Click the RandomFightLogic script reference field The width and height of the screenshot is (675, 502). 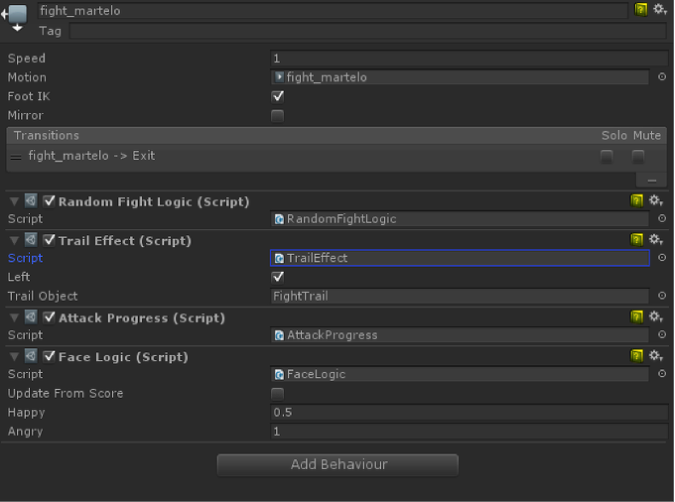460,219
